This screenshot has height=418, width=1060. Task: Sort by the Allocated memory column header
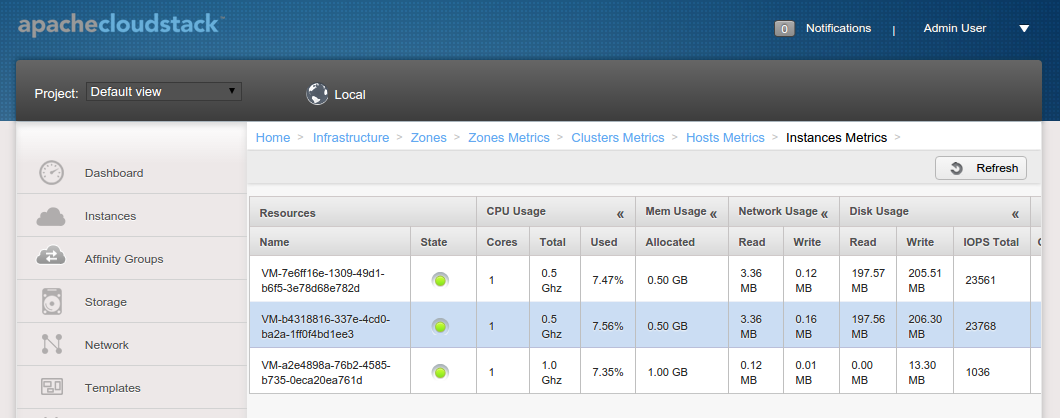click(682, 241)
